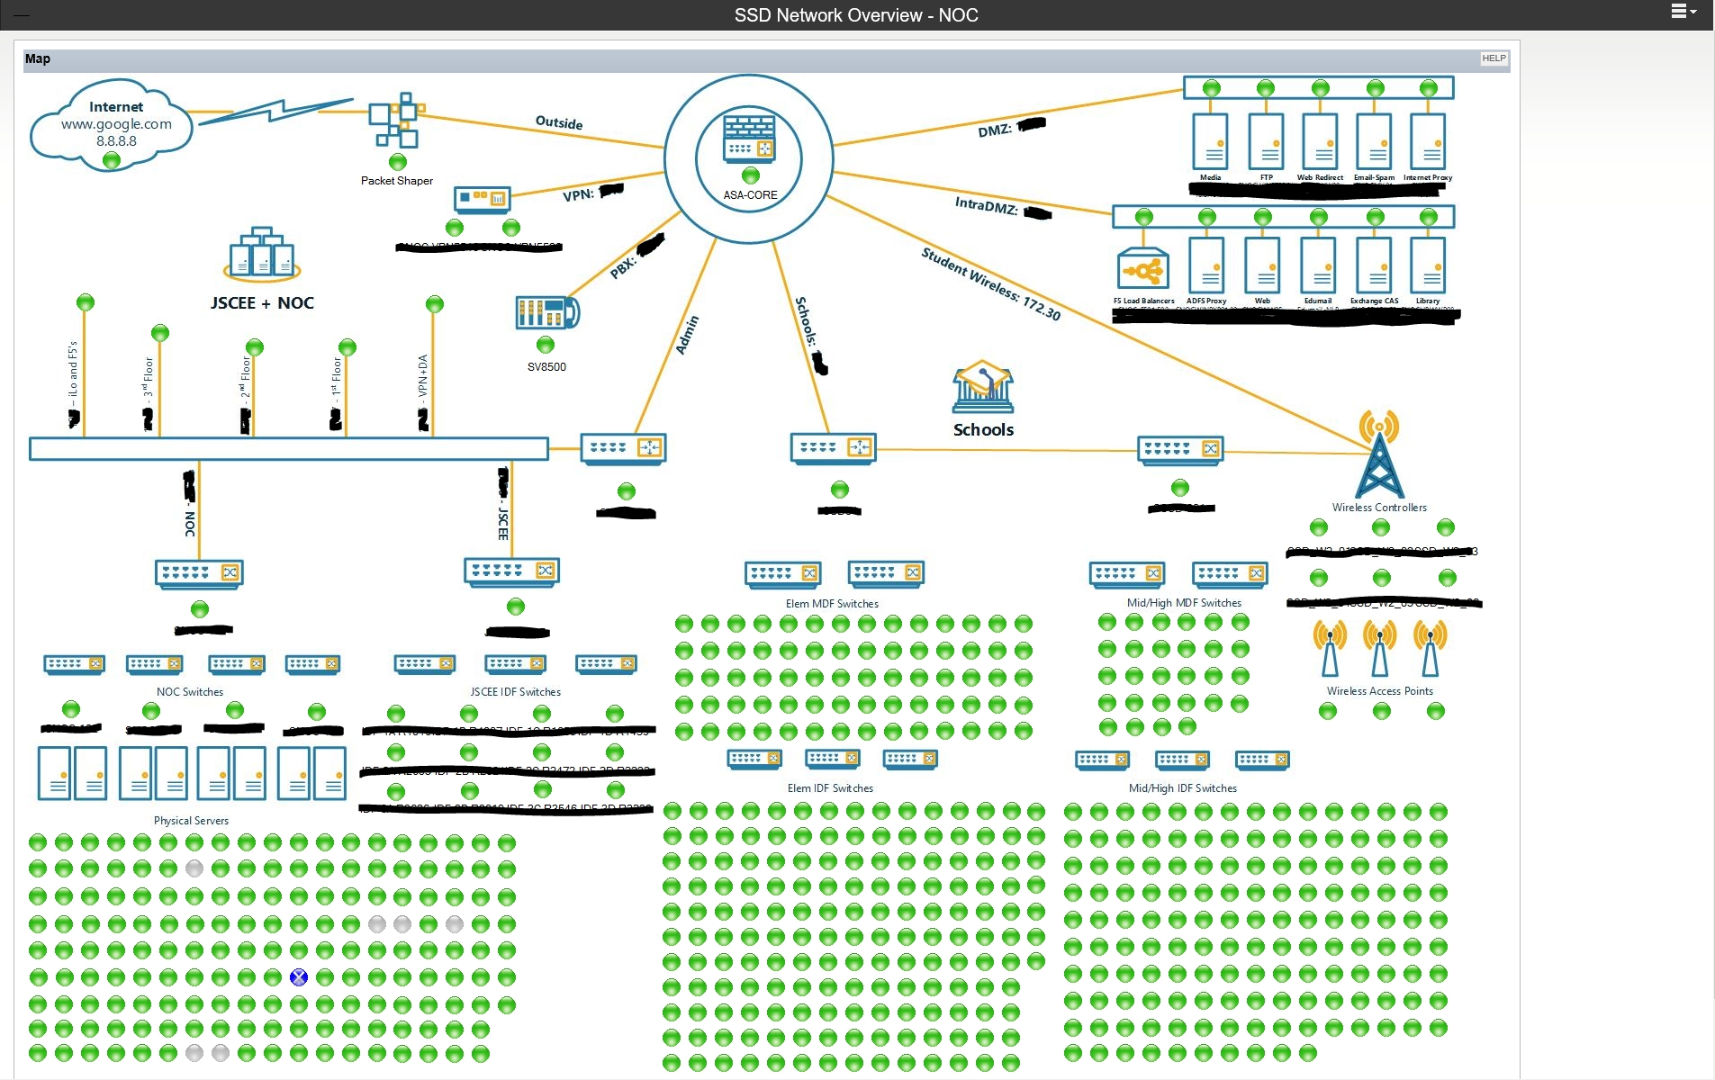Click the 'Mid/High MDF Switches' label
The image size is (1715, 1080).
pos(1184,603)
